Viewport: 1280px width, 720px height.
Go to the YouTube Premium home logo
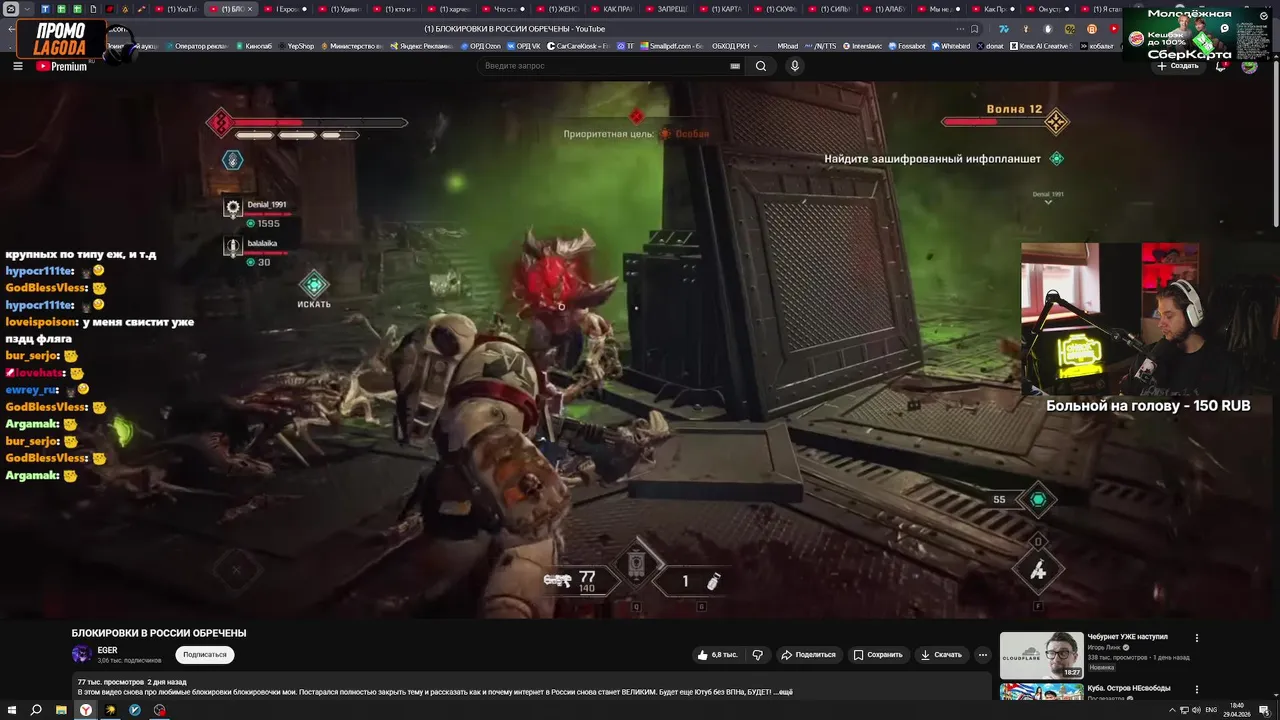[x=62, y=66]
